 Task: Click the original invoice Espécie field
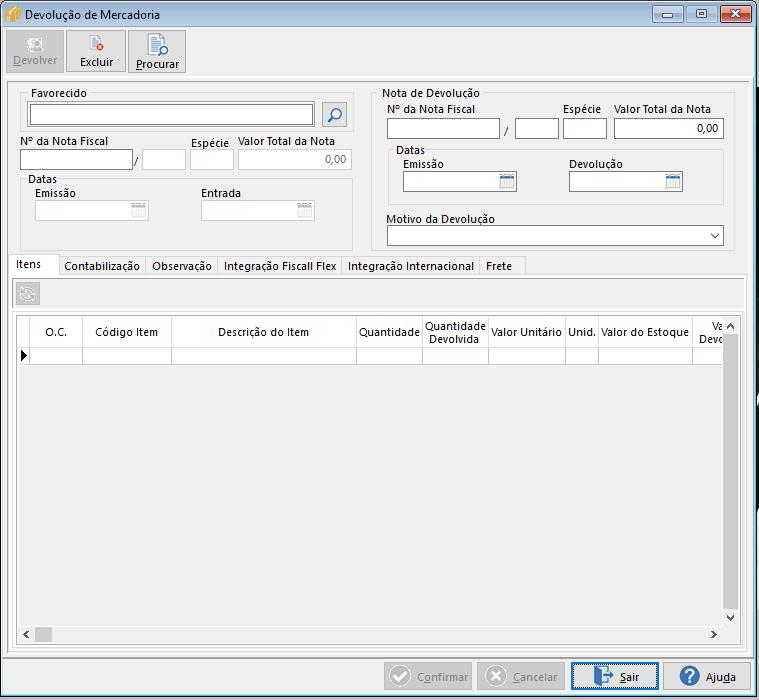coord(212,159)
